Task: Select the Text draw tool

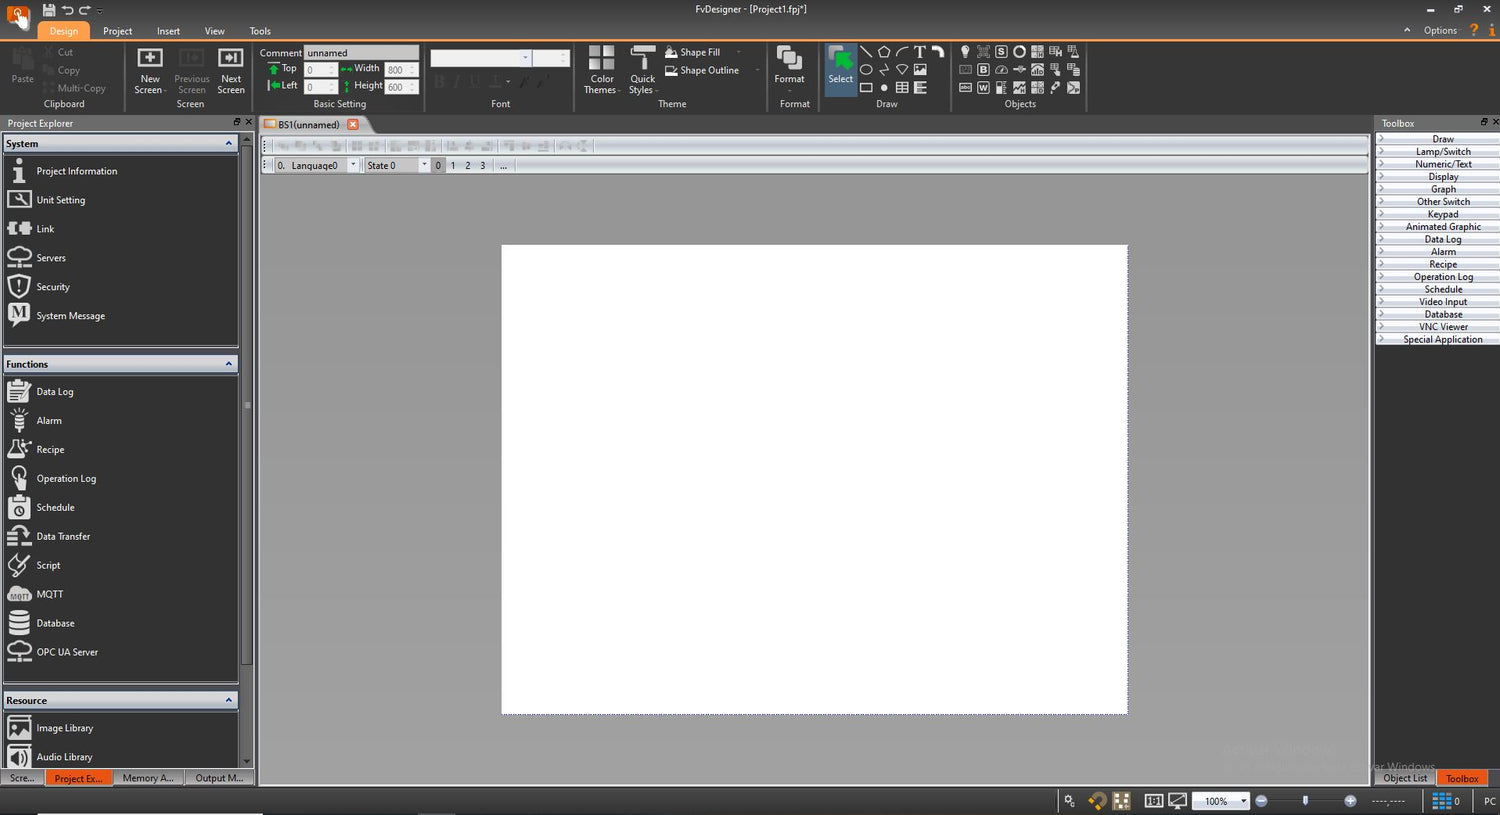Action: [920, 52]
